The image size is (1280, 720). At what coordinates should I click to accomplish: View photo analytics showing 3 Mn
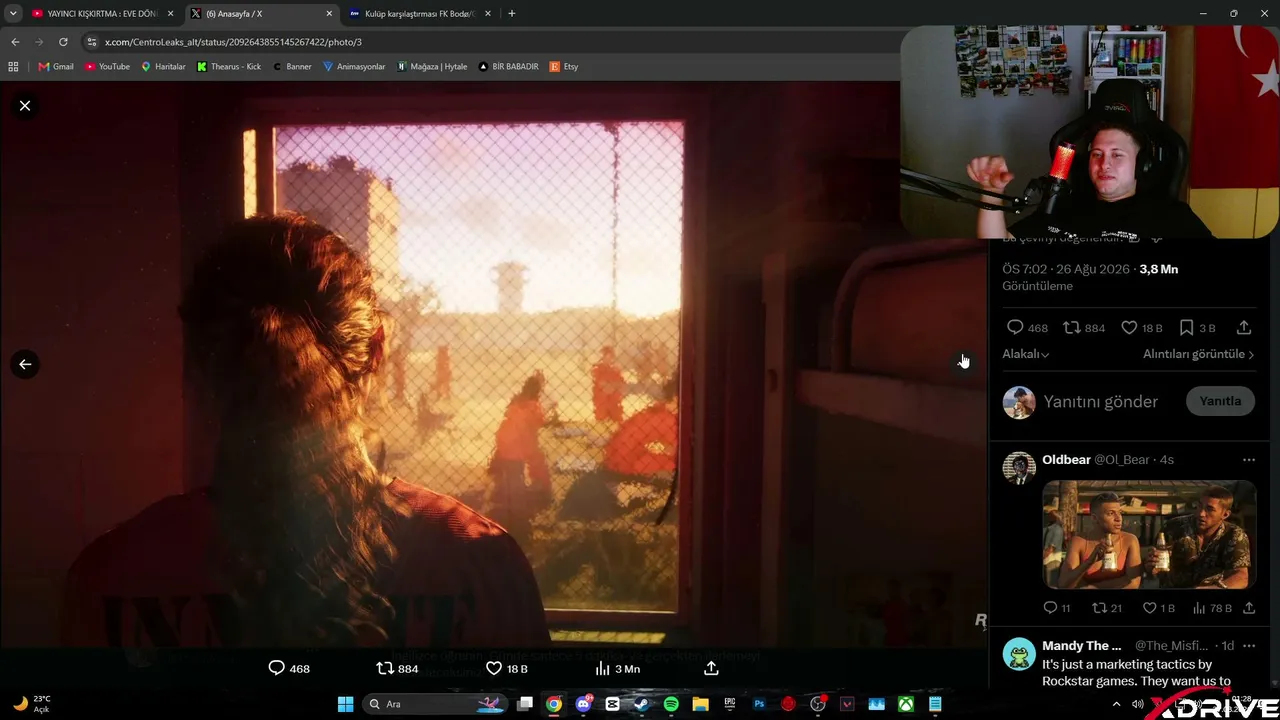pyautogui.click(x=617, y=668)
